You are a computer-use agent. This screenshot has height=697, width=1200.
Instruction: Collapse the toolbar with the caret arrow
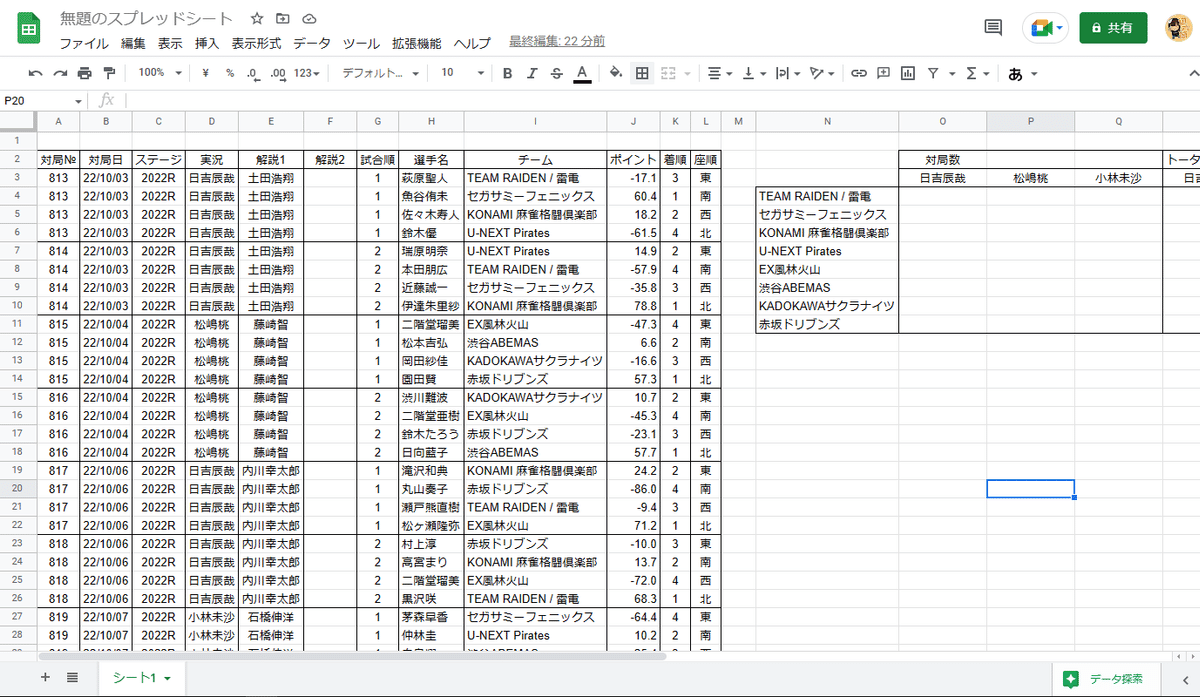coord(1192,73)
